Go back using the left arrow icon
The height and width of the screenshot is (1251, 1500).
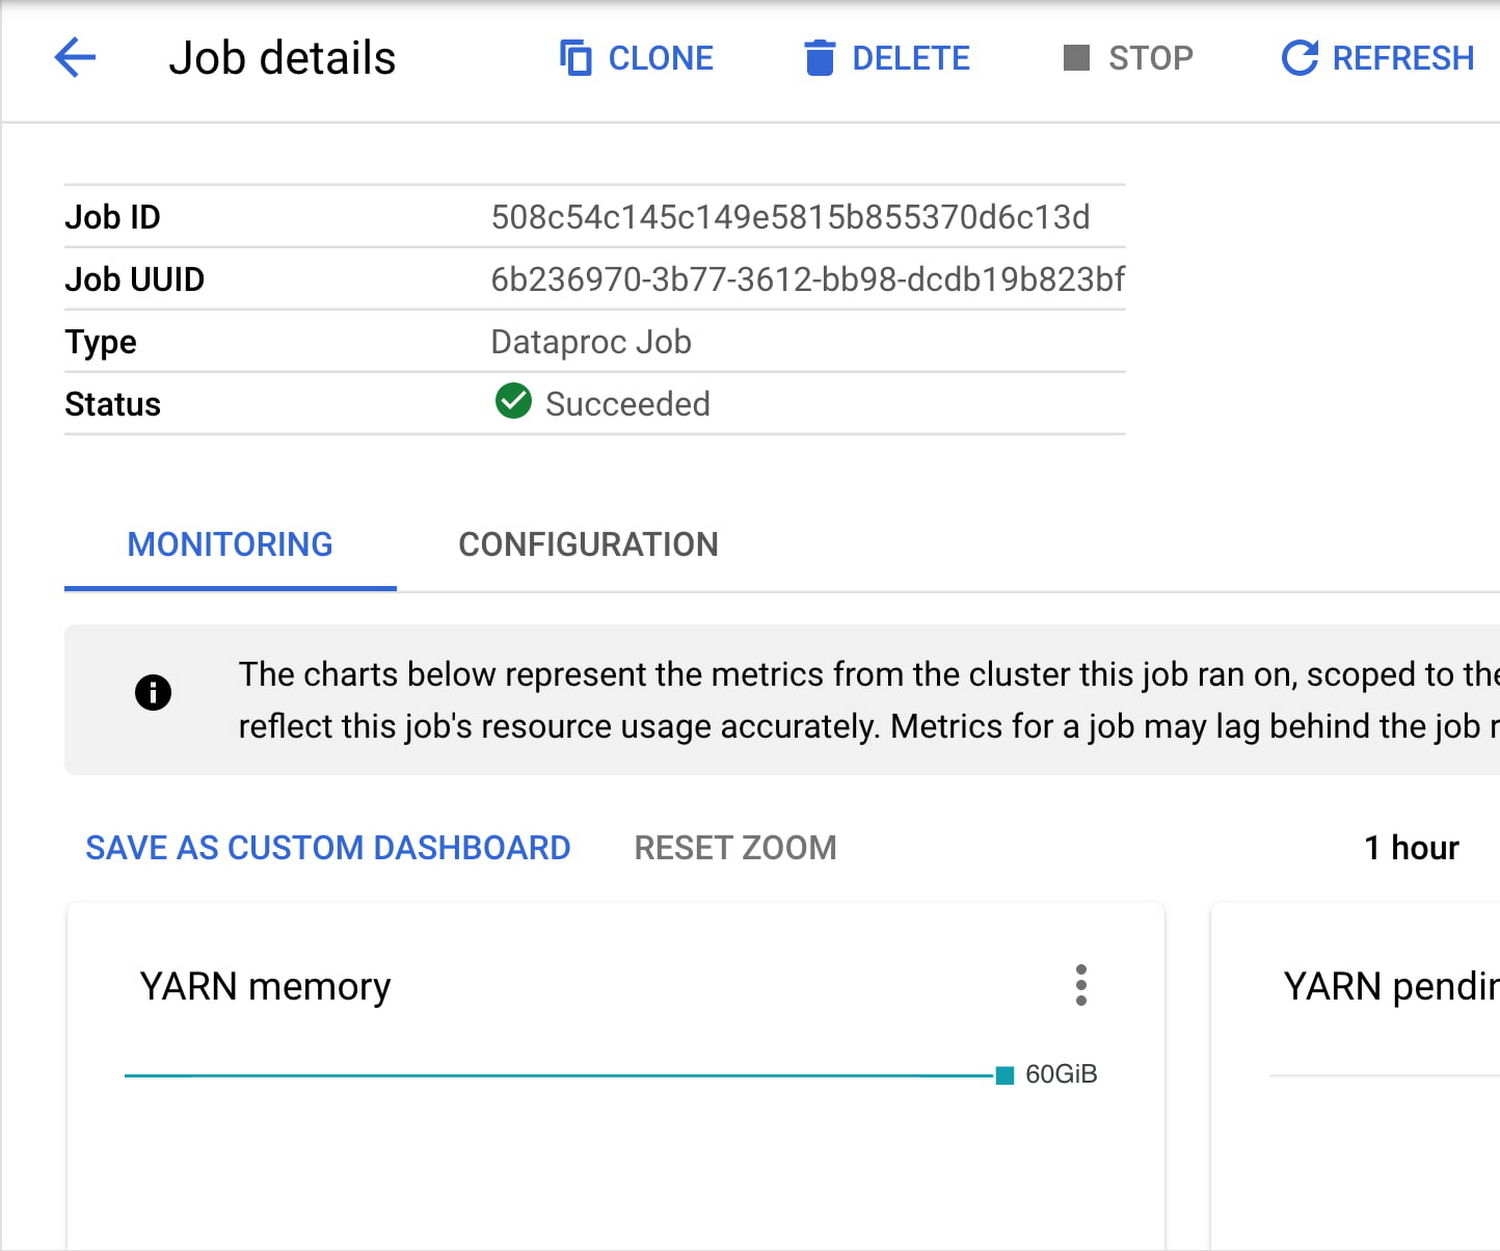pyautogui.click(x=75, y=57)
